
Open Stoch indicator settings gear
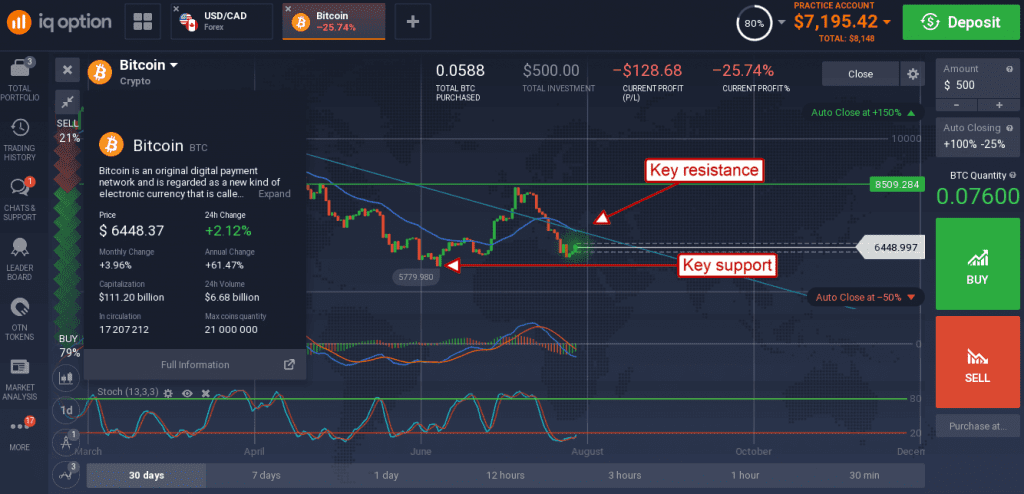point(168,393)
